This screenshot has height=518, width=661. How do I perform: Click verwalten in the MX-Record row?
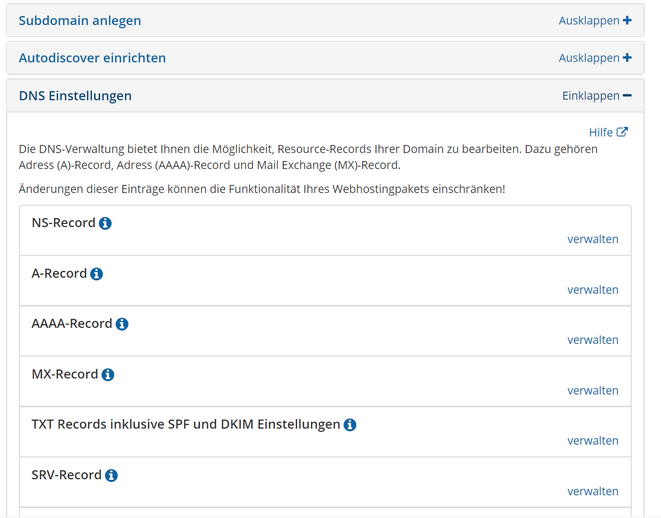(593, 390)
